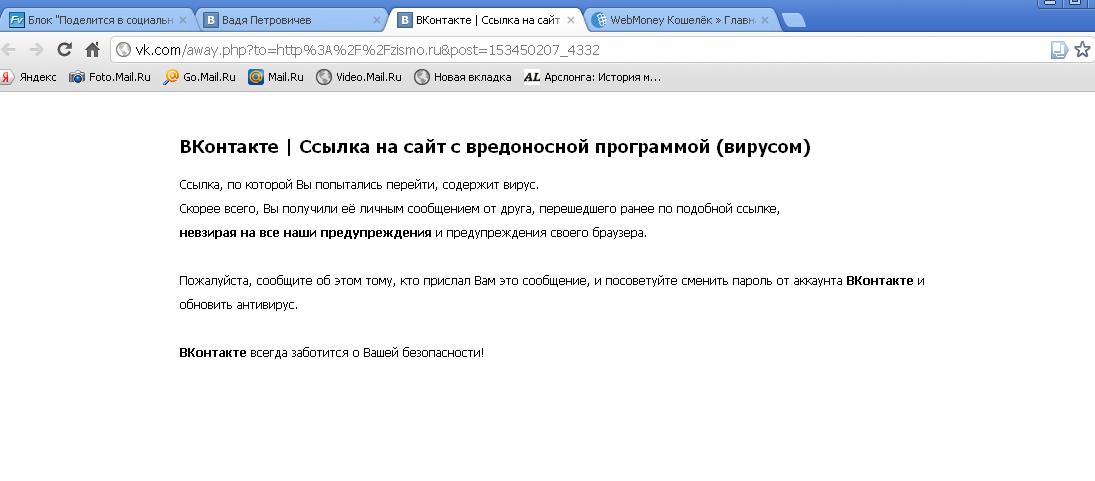Close the ВКонтакте | Ссылка на сайт tab
This screenshot has width=1095, height=481.
pyautogui.click(x=571, y=20)
